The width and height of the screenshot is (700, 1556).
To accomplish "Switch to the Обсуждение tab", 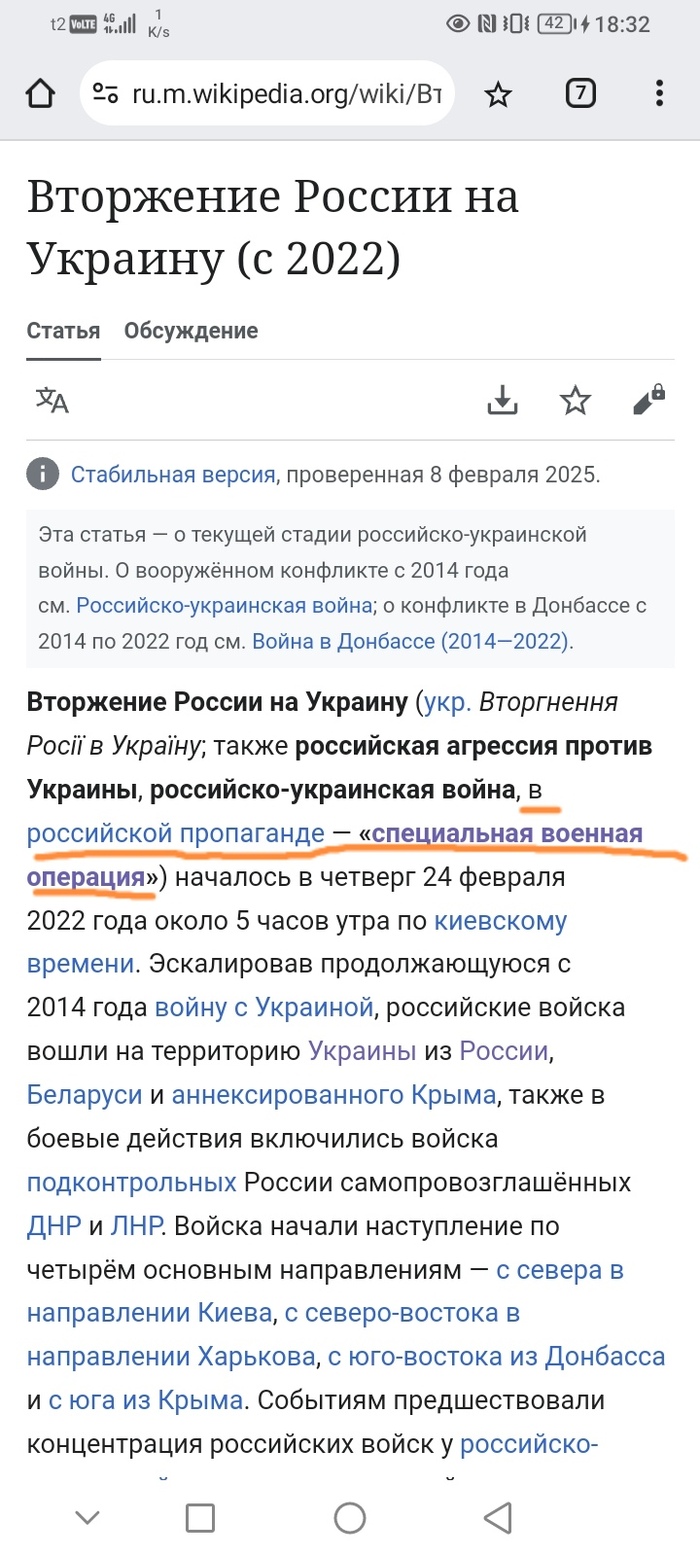I will [191, 331].
